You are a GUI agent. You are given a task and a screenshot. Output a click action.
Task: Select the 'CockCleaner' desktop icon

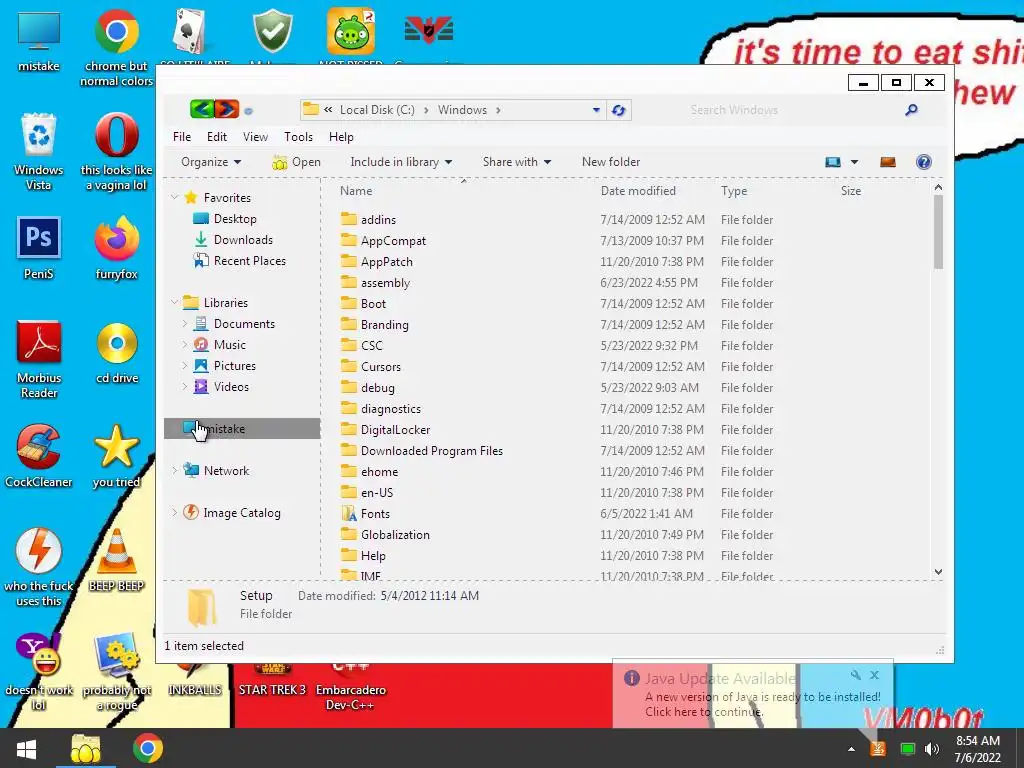39,456
